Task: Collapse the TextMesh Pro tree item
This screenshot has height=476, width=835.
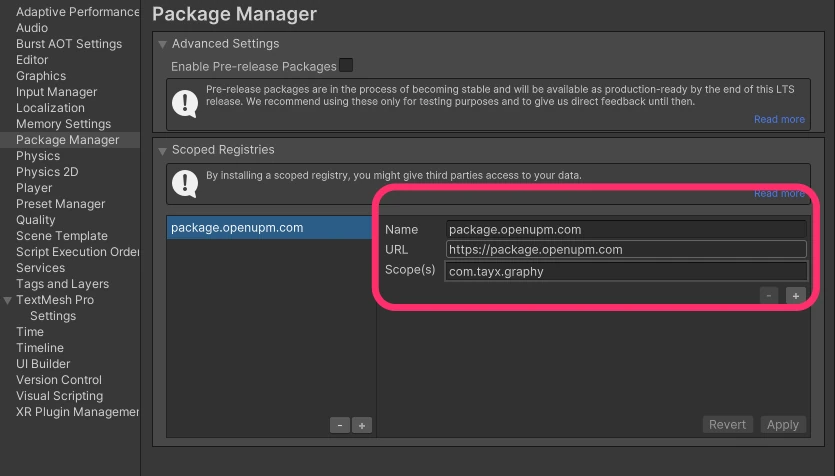Action: (x=7, y=300)
